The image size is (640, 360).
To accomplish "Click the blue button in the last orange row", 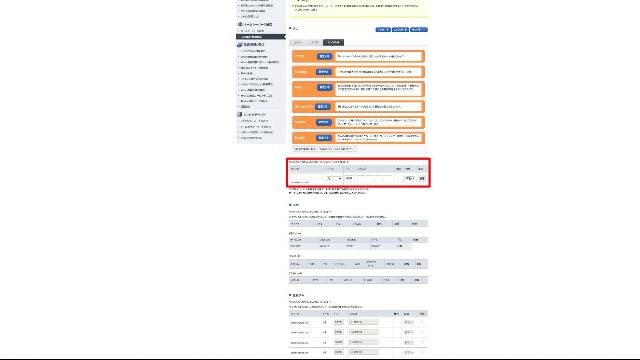I will click(323, 138).
